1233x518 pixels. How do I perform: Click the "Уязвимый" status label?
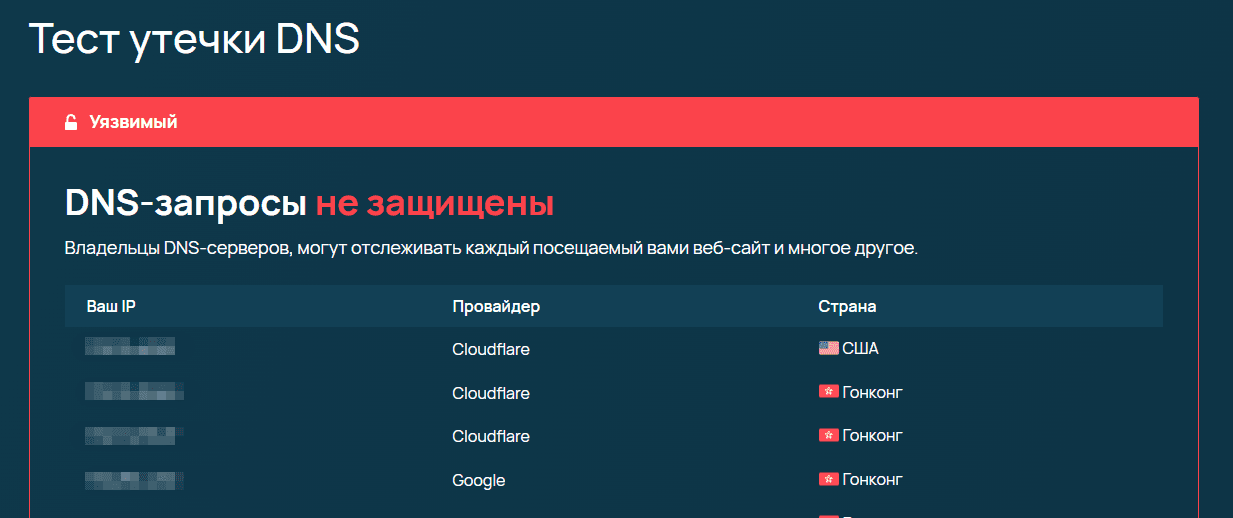click(133, 123)
